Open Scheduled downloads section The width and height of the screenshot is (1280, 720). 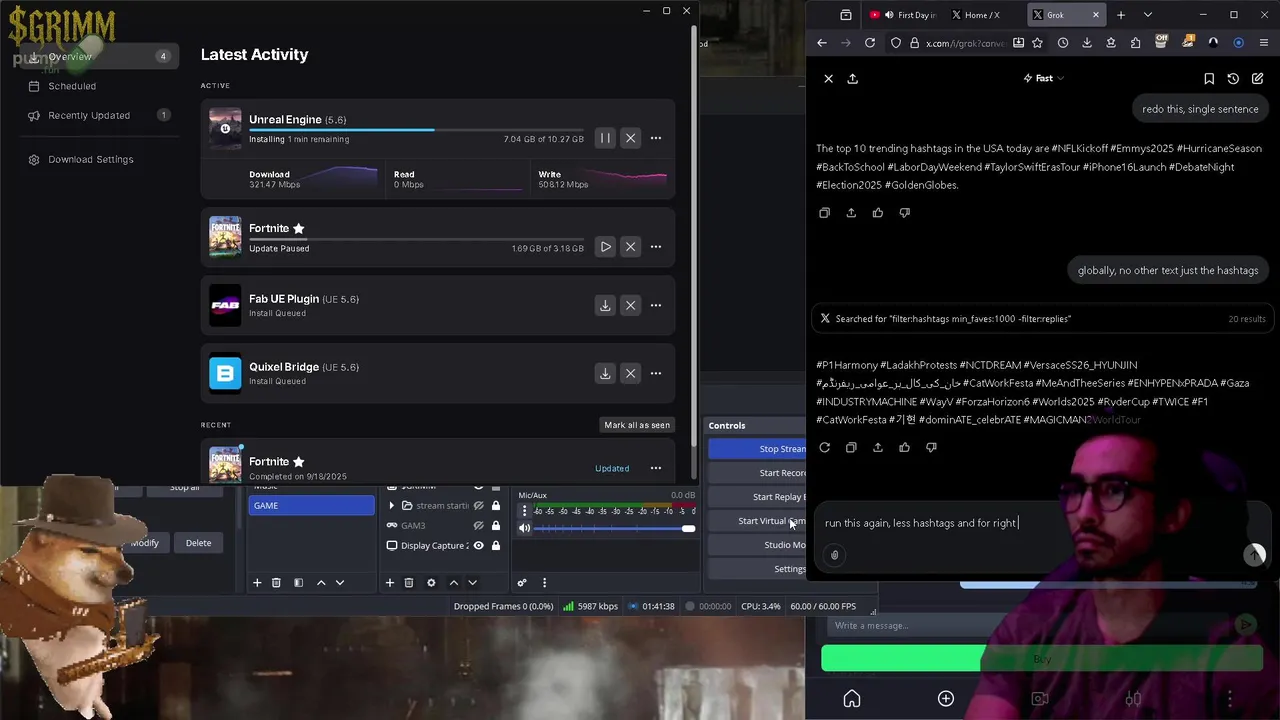(72, 86)
